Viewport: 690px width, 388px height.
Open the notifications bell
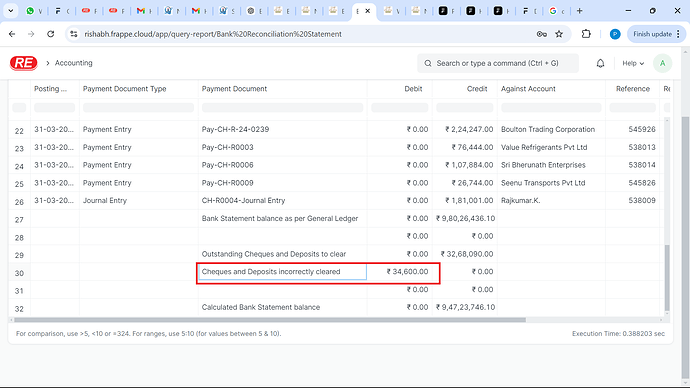[x=600, y=63]
